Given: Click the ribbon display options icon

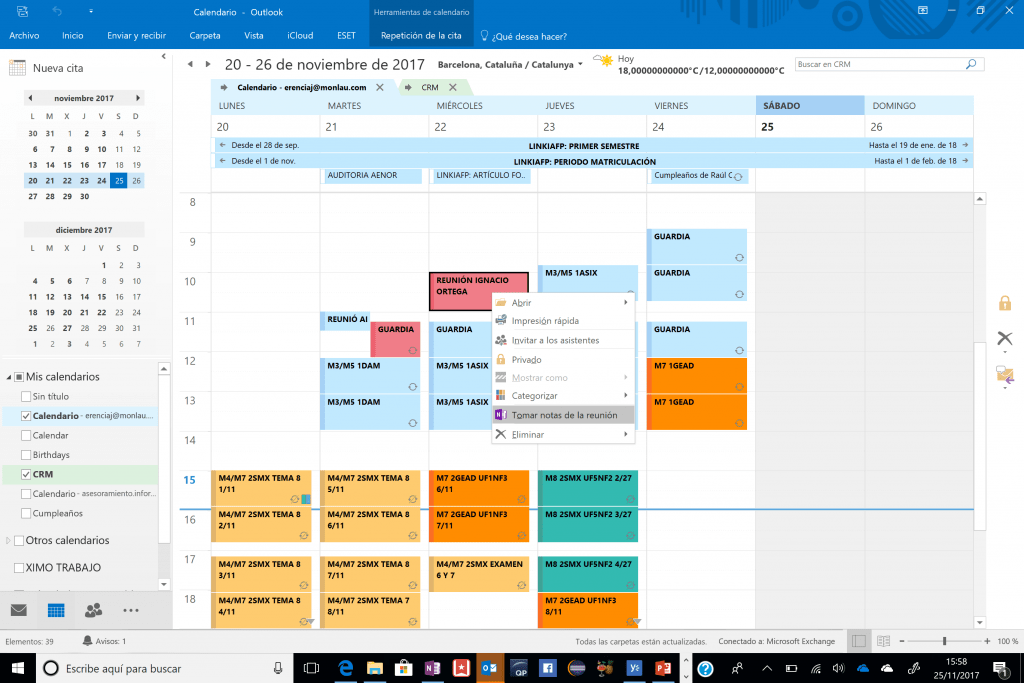Looking at the screenshot, I should (923, 10).
